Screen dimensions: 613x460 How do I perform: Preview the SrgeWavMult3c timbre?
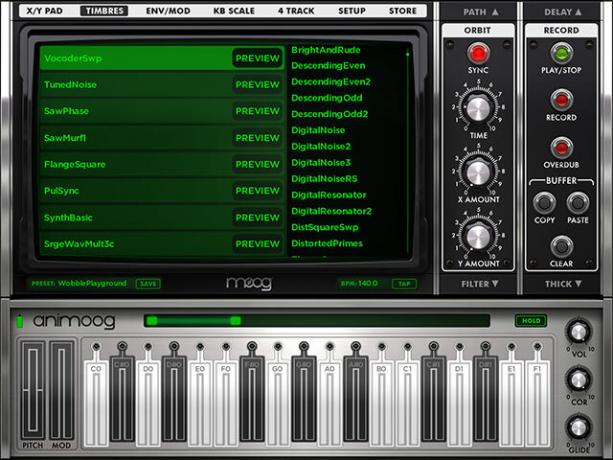[x=257, y=244]
